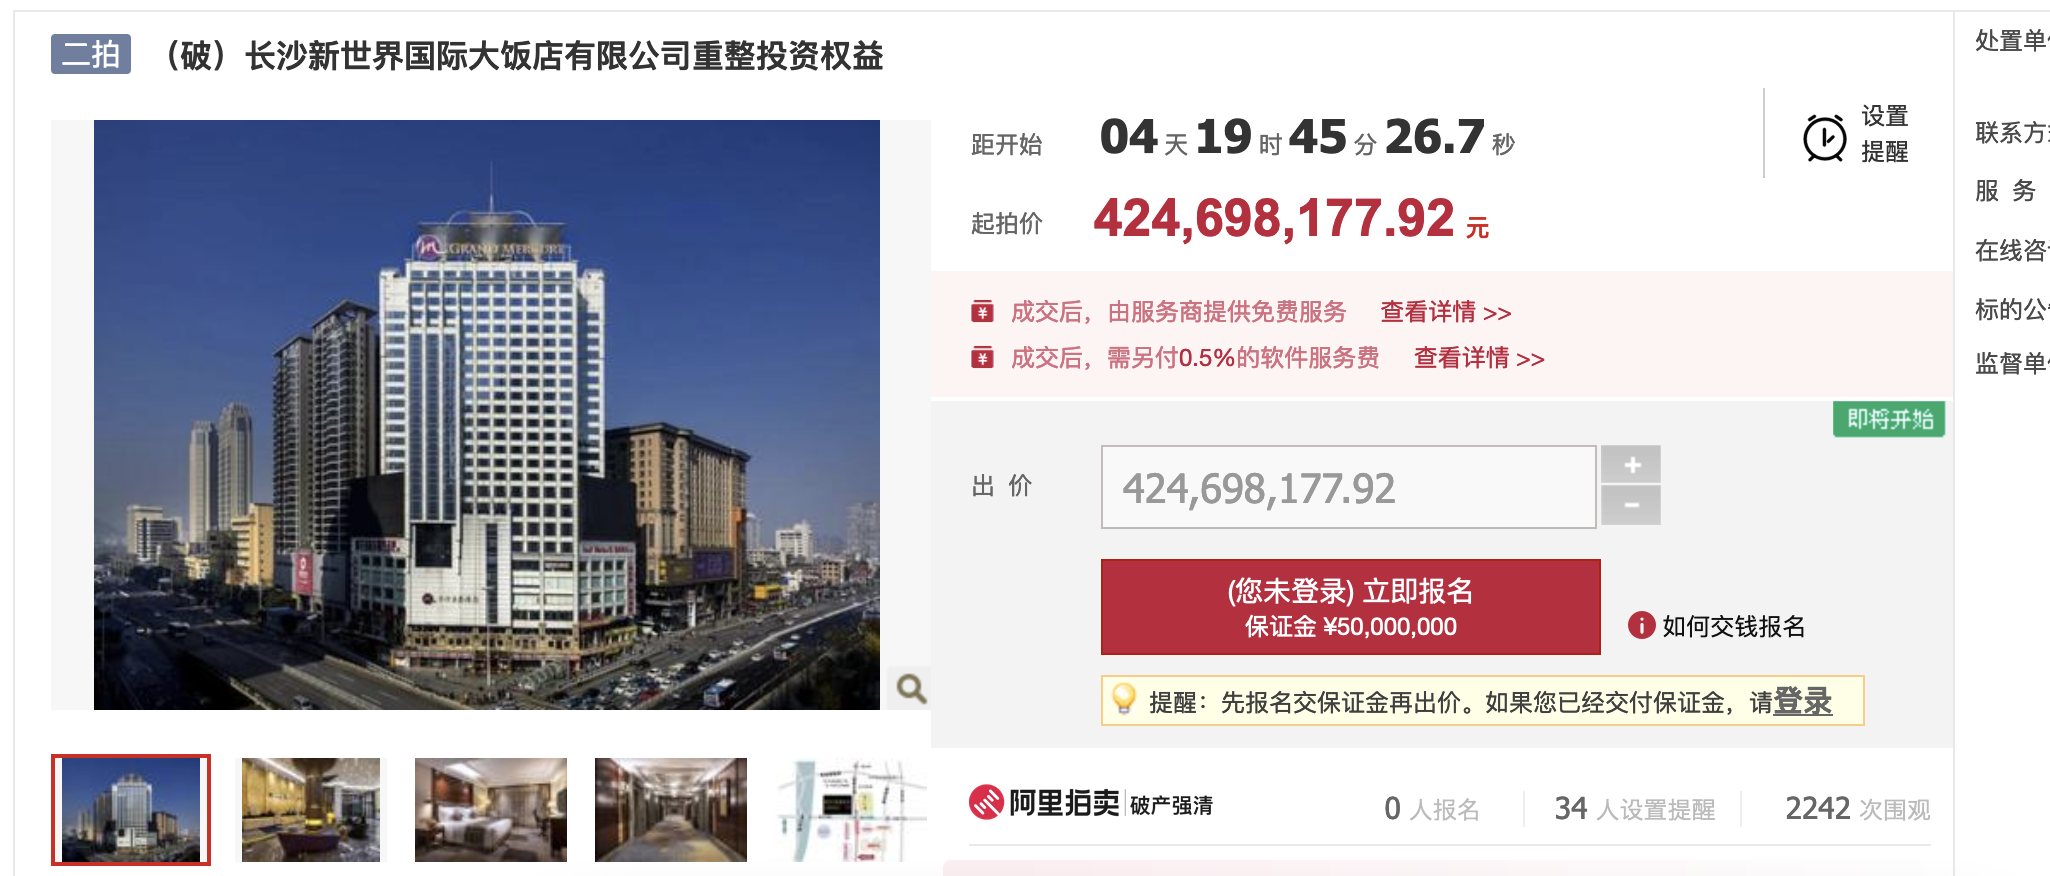2050x876 pixels.
Task: Click the 立即报名 registration button
Action: (x=1350, y=607)
